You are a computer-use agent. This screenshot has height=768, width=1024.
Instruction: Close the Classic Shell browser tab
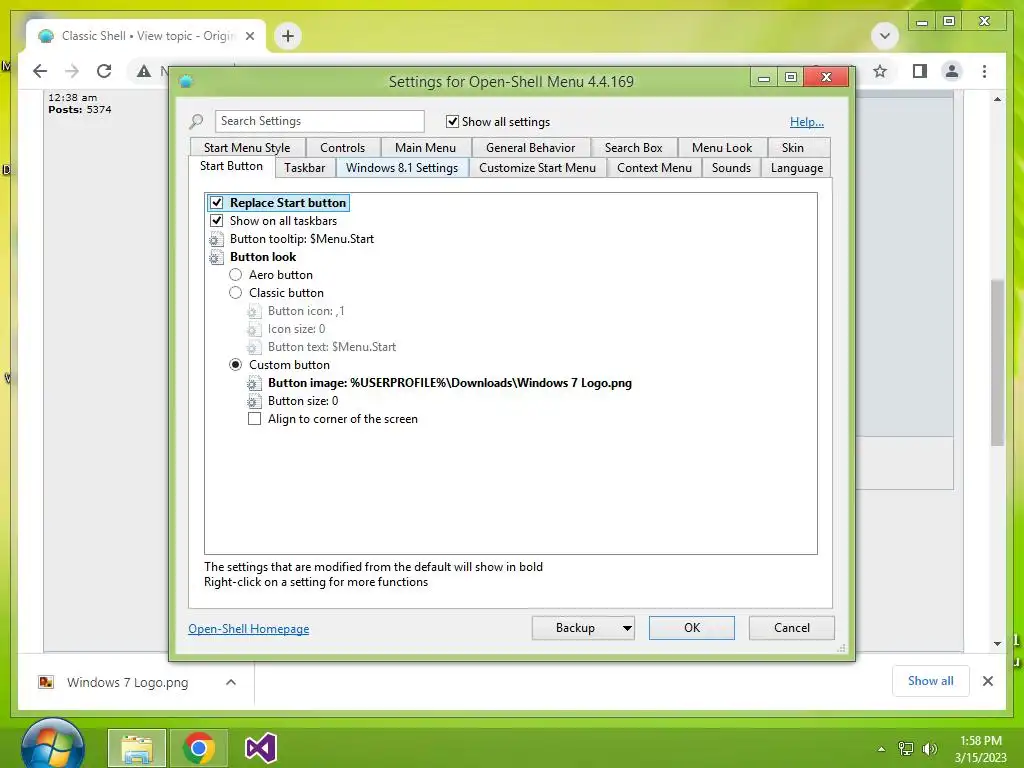pyautogui.click(x=249, y=36)
